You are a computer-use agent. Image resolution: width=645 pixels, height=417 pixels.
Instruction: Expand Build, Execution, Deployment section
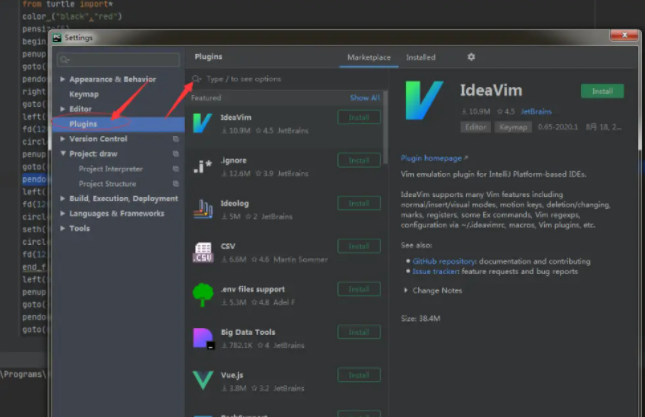click(x=63, y=199)
